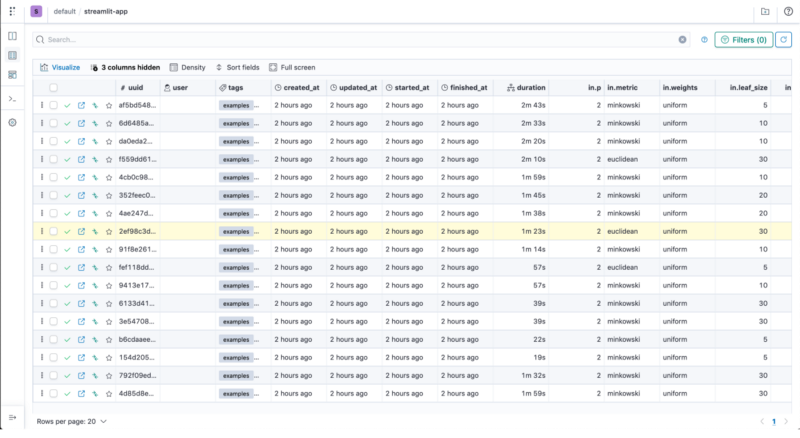Select checkbox for run 6d6485a
This screenshot has width=800, height=438.
click(53, 124)
